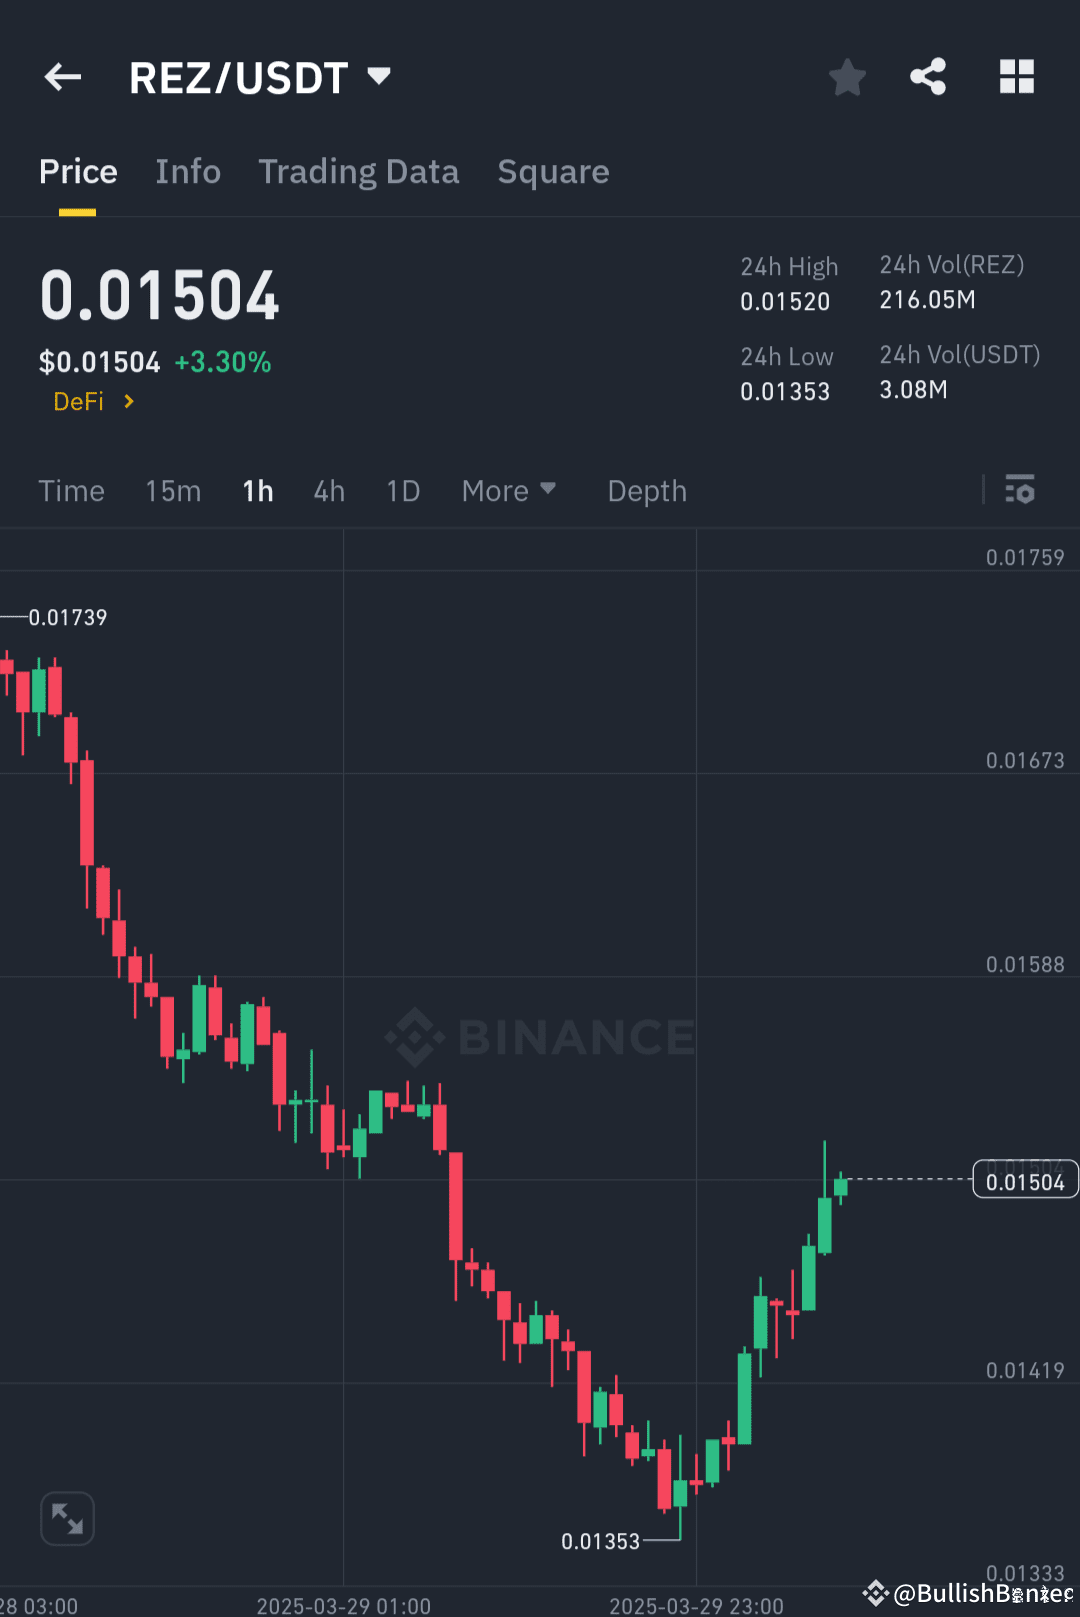Viewport: 1080px width, 1617px height.
Task: Open chart indicator settings
Action: tap(1020, 490)
